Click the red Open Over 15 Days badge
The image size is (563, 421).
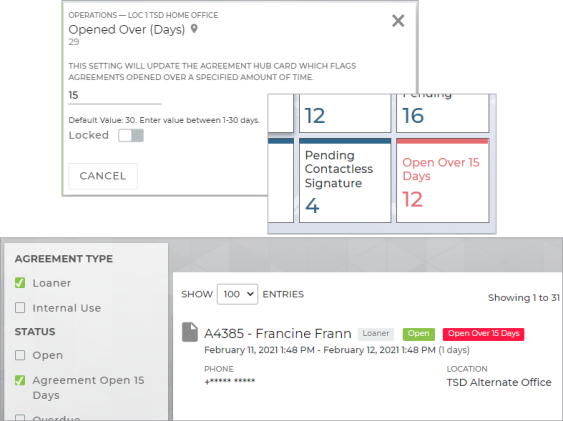click(483, 334)
